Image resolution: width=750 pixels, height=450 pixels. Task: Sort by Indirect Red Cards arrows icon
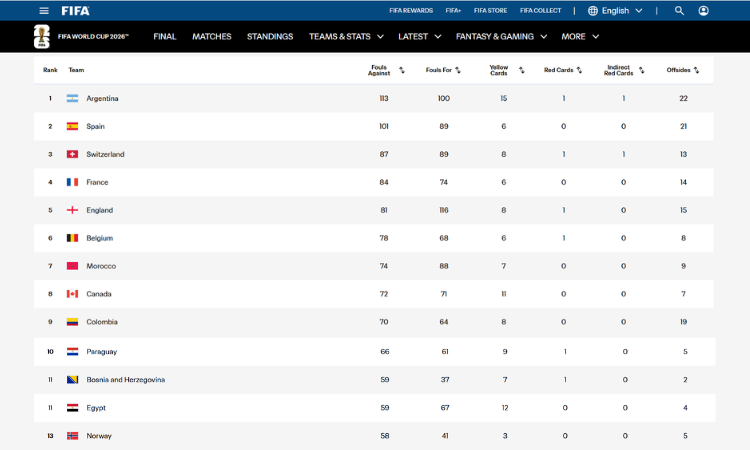(x=641, y=70)
